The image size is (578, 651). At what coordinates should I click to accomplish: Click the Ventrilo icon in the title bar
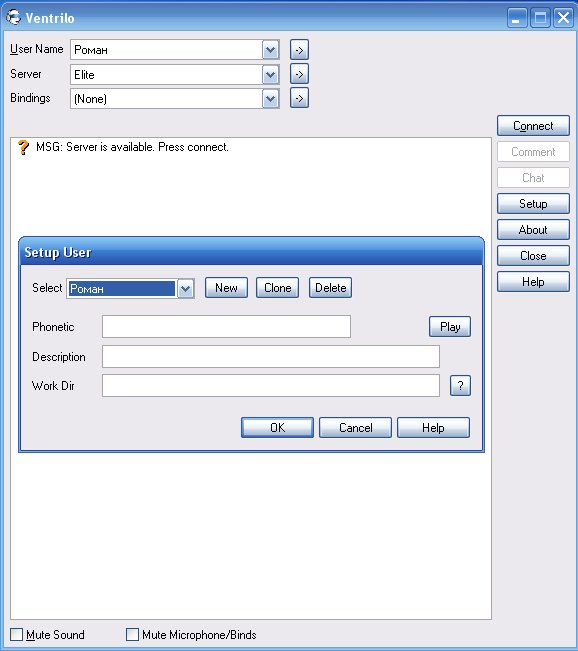[x=14, y=17]
